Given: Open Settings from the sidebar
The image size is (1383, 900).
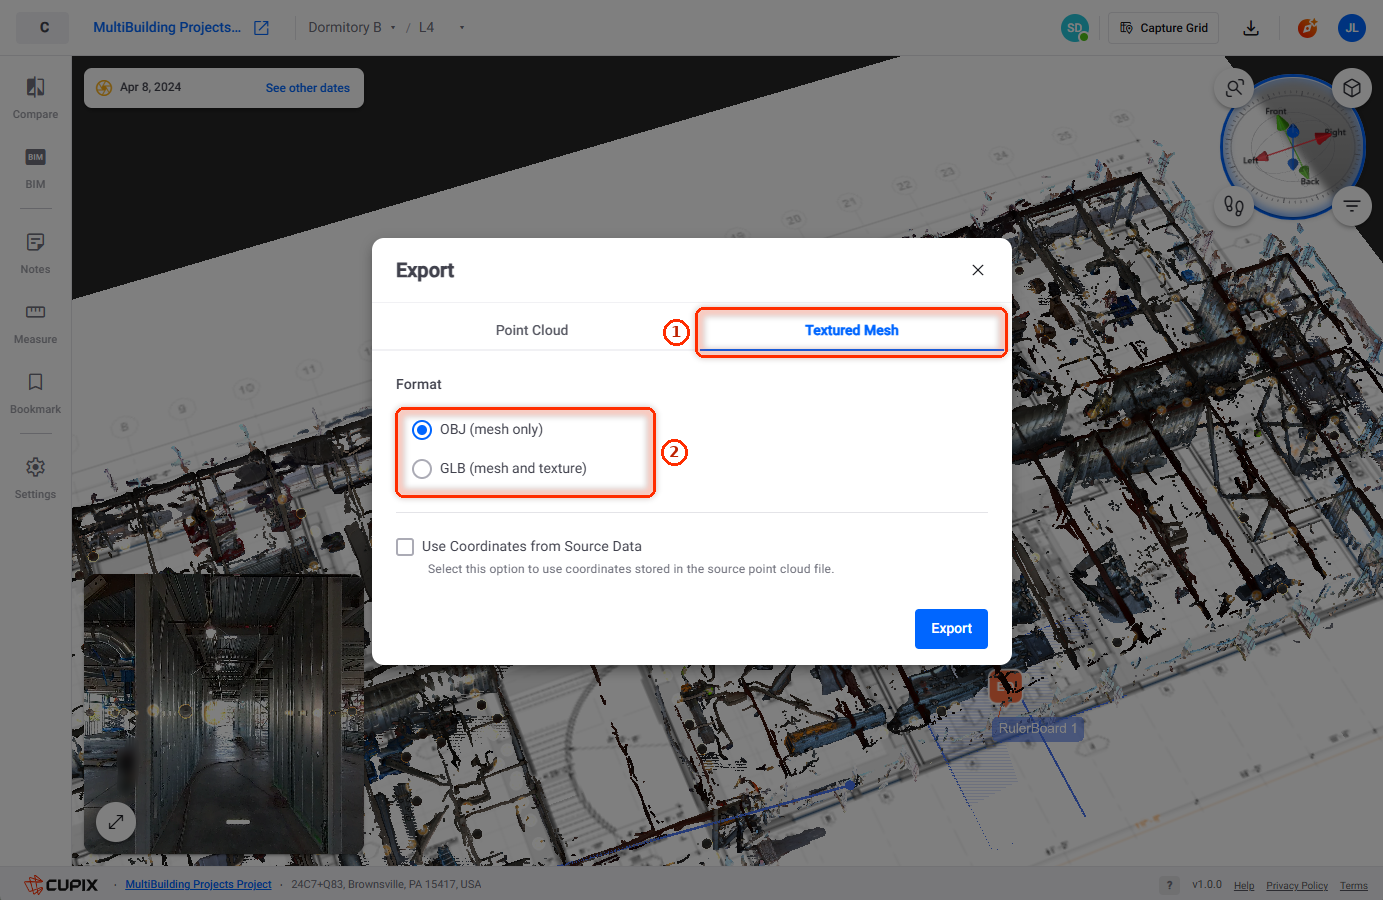Looking at the screenshot, I should tap(35, 478).
